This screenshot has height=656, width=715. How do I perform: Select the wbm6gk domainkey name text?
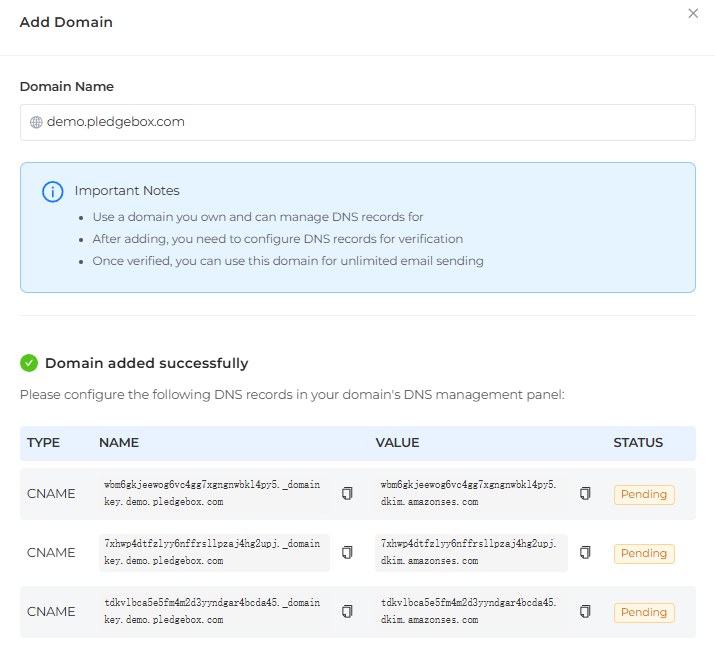point(212,494)
